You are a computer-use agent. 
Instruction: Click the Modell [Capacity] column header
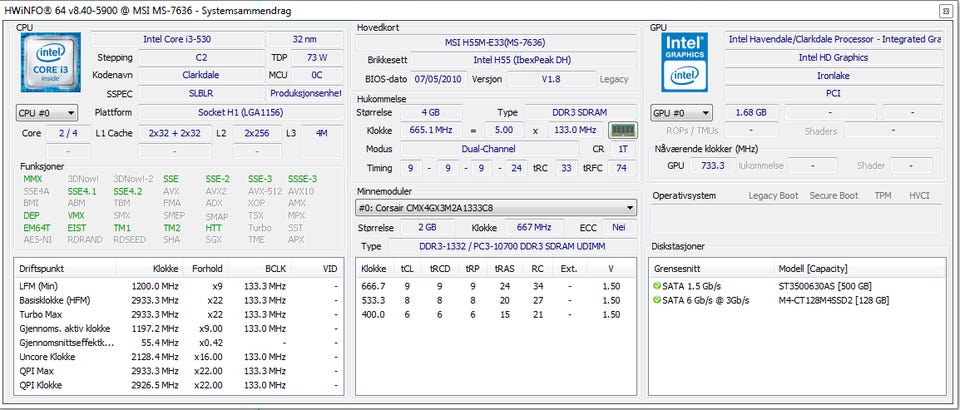[814, 269]
